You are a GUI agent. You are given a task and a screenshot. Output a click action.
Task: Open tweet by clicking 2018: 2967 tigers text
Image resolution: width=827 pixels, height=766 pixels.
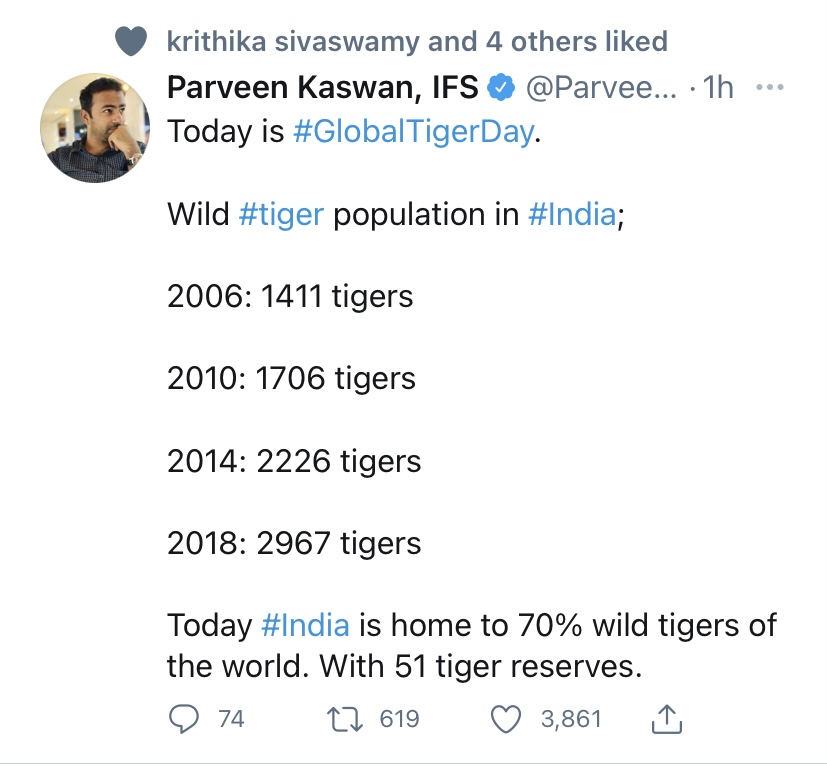294,543
